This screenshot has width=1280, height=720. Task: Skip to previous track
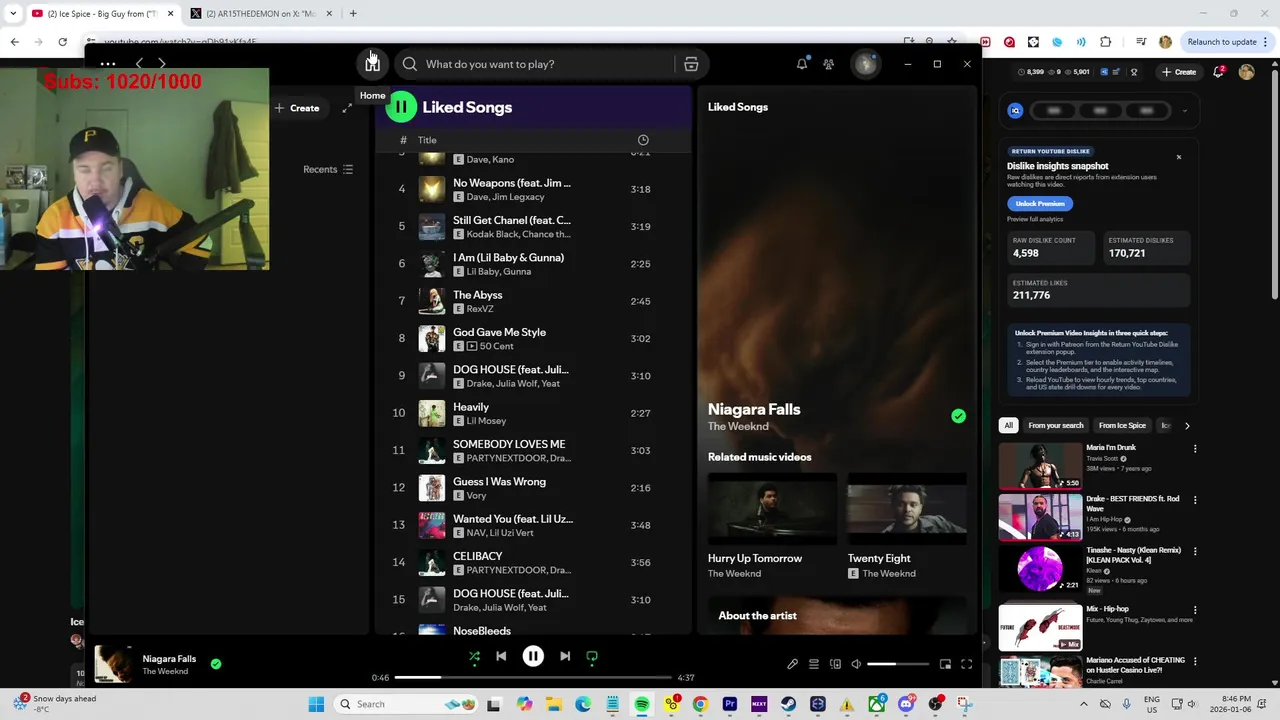pos(501,656)
